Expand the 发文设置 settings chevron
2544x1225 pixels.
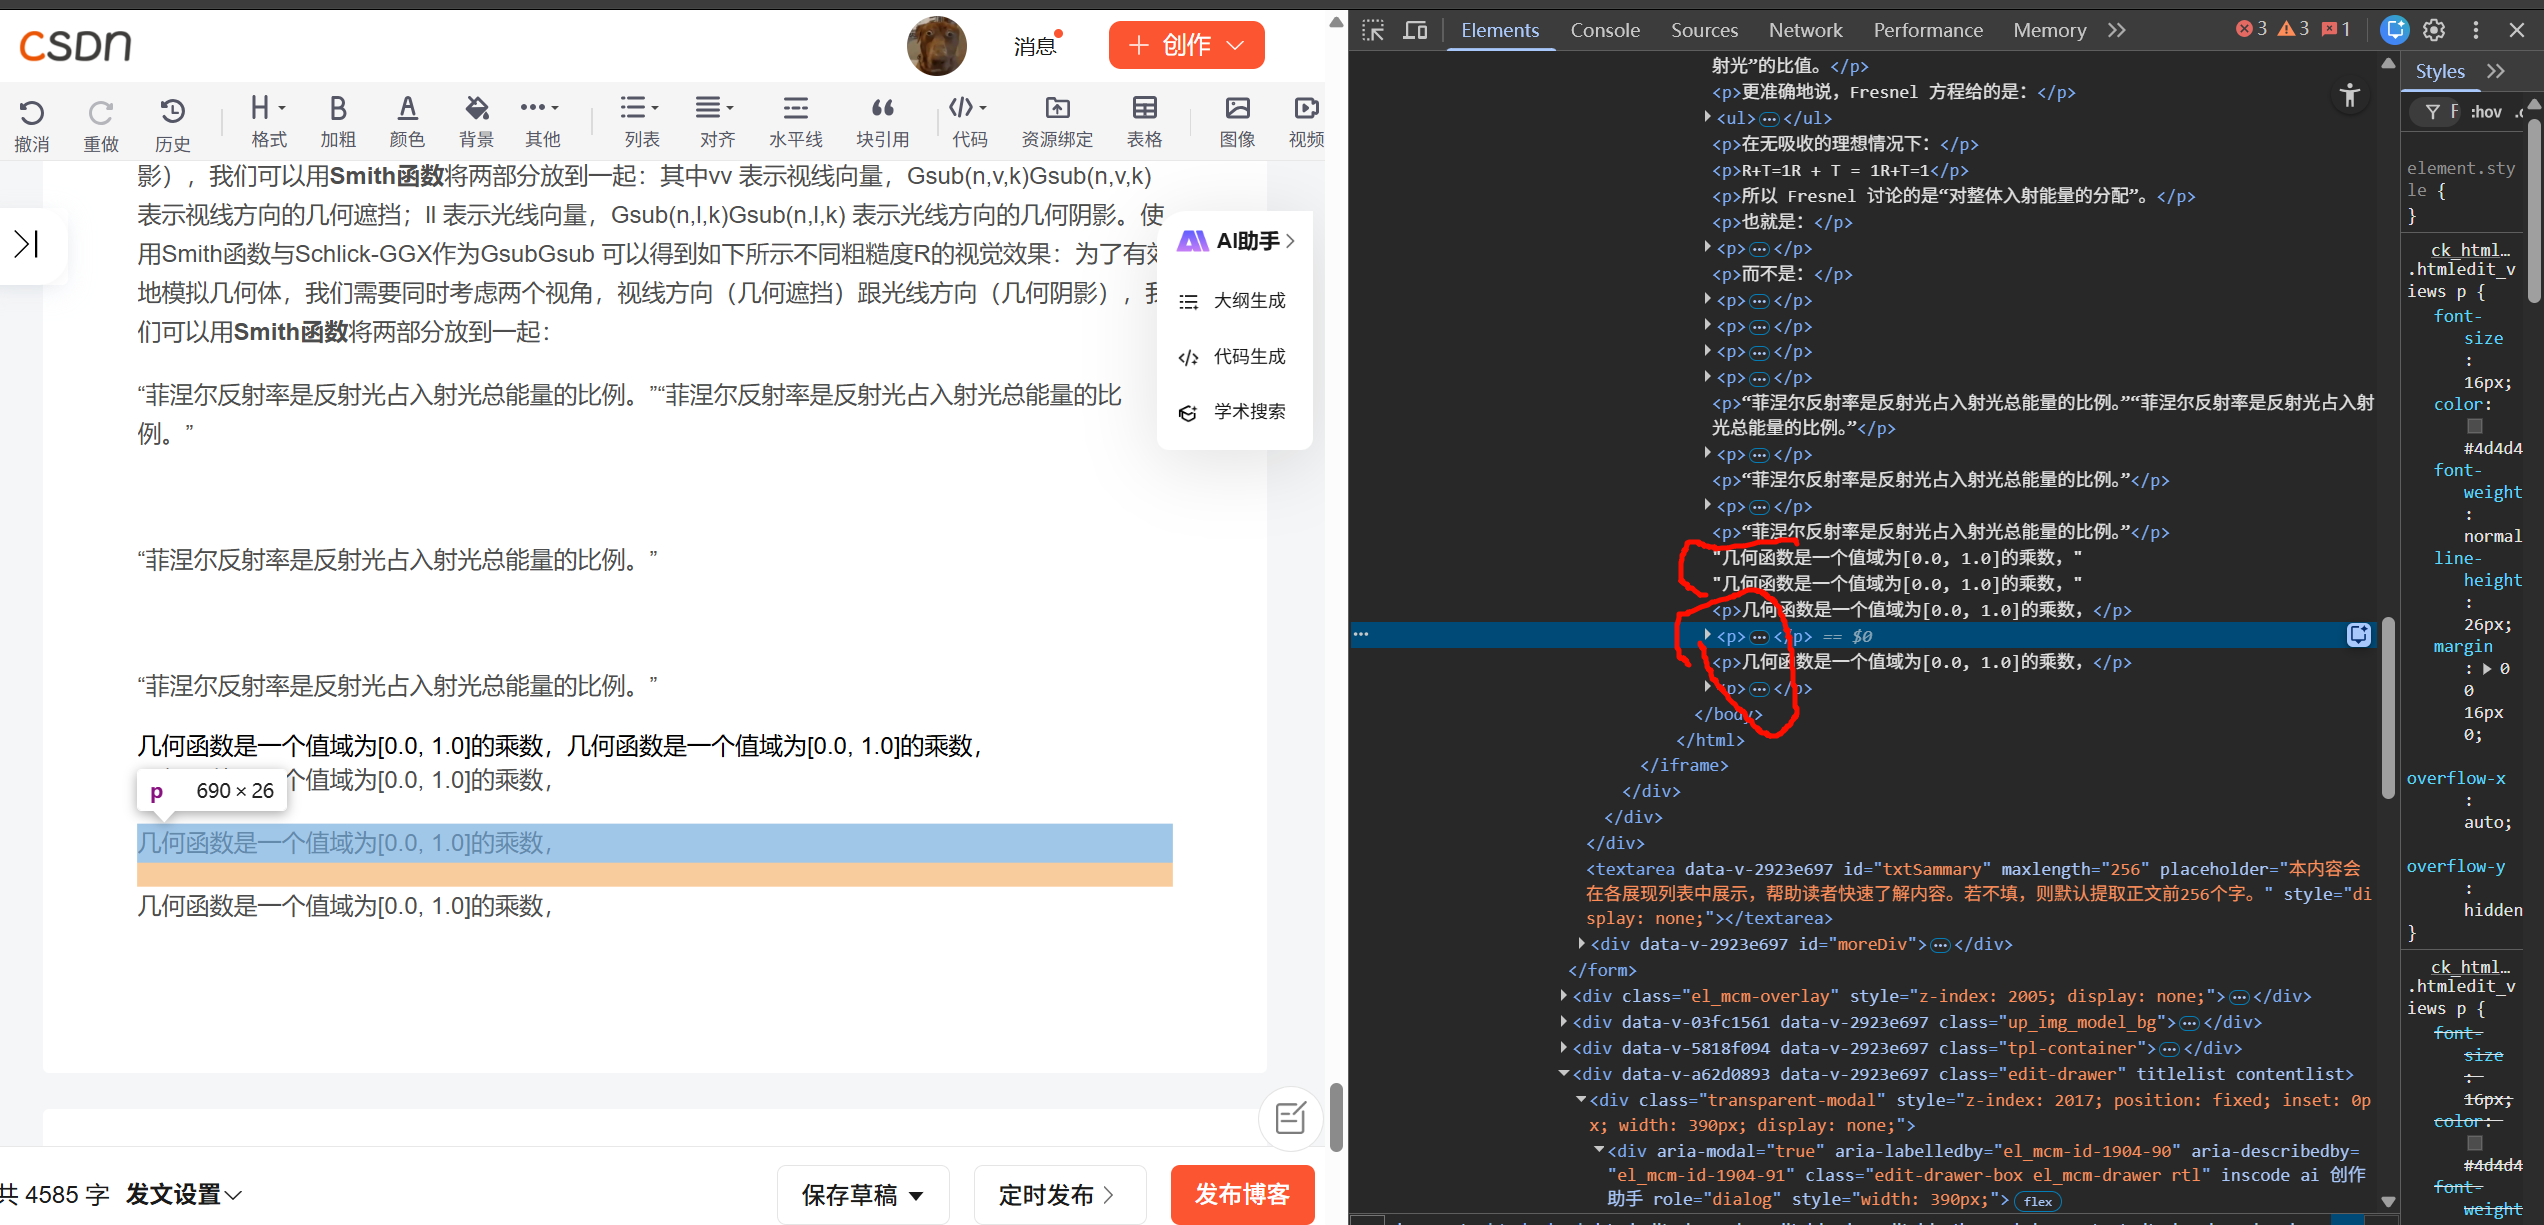234,1195
